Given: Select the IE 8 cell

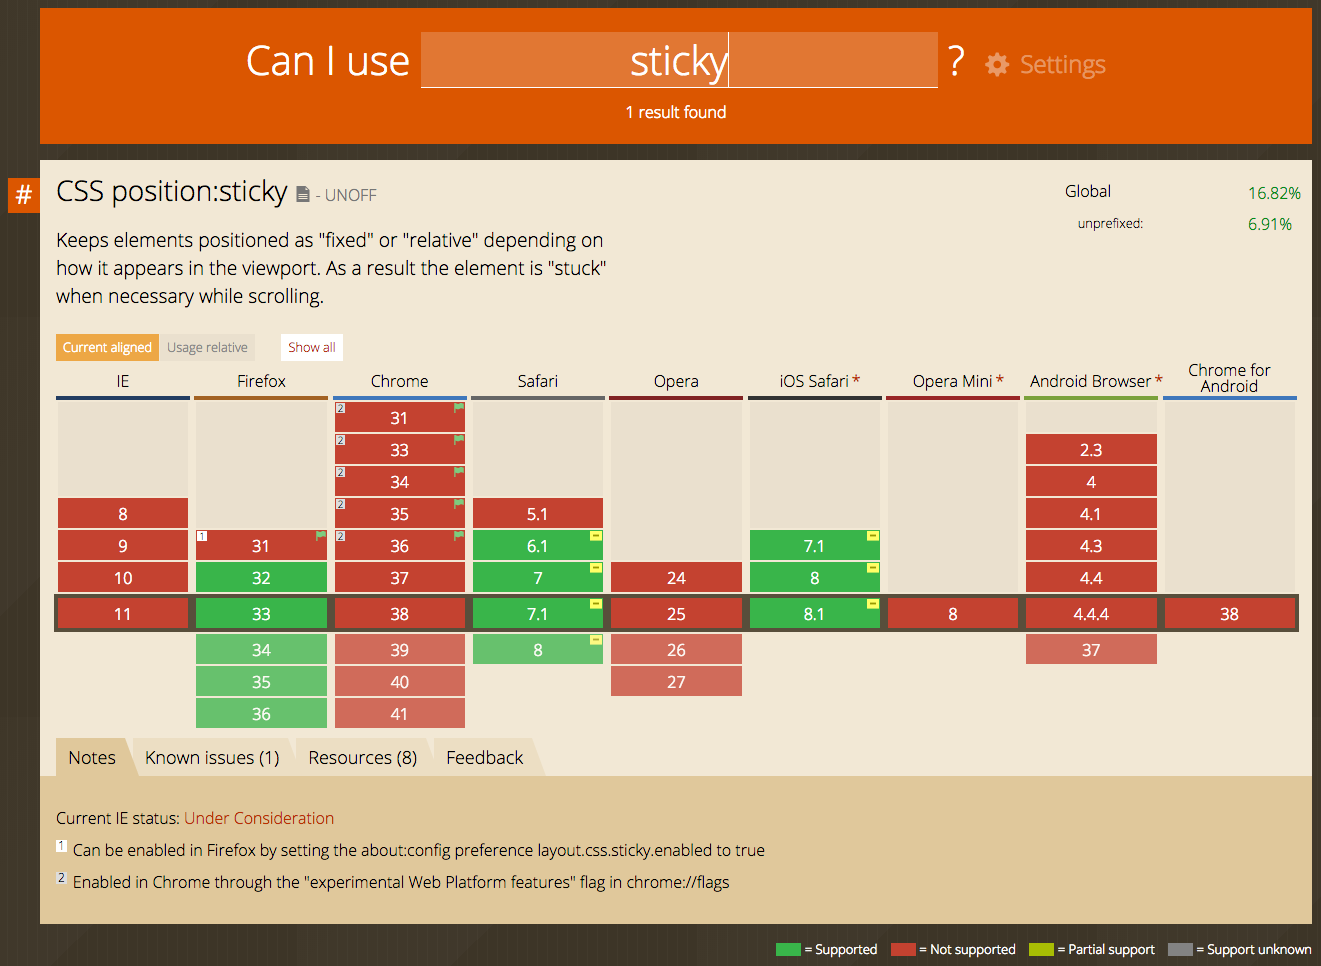Looking at the screenshot, I should (x=123, y=514).
